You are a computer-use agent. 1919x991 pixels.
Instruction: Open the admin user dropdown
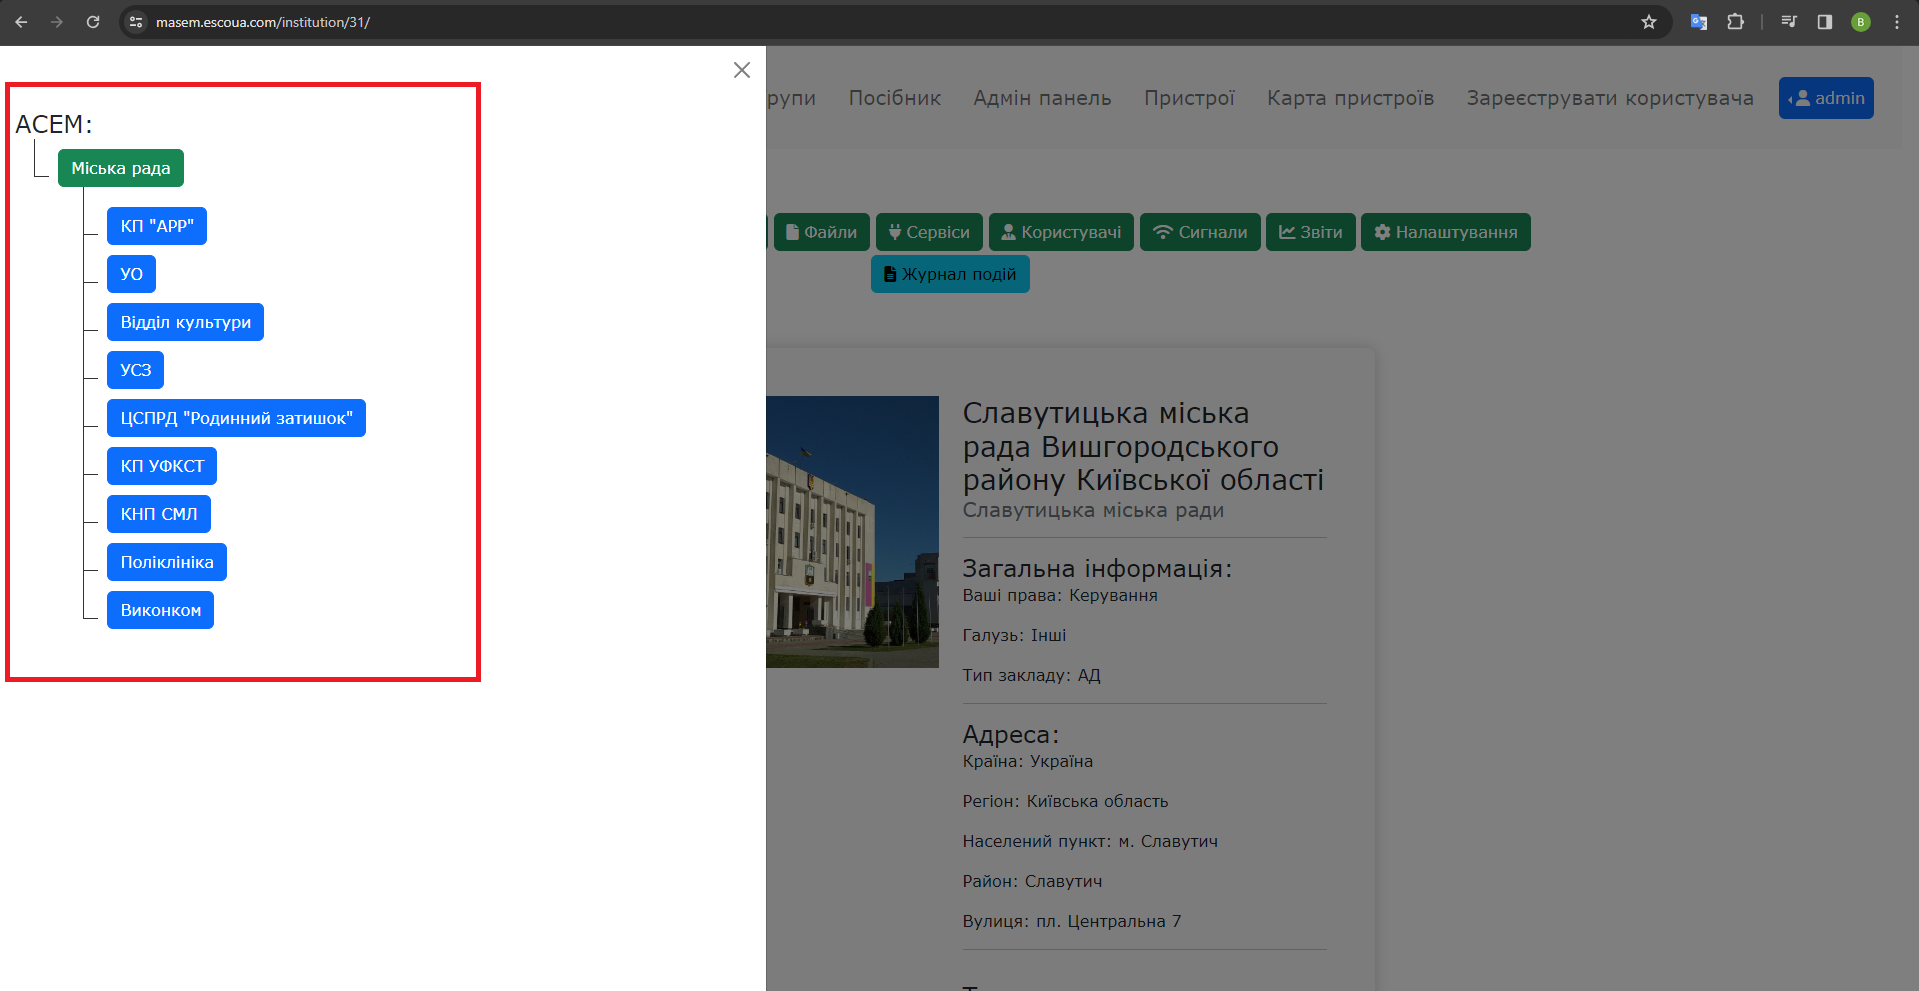(1826, 98)
